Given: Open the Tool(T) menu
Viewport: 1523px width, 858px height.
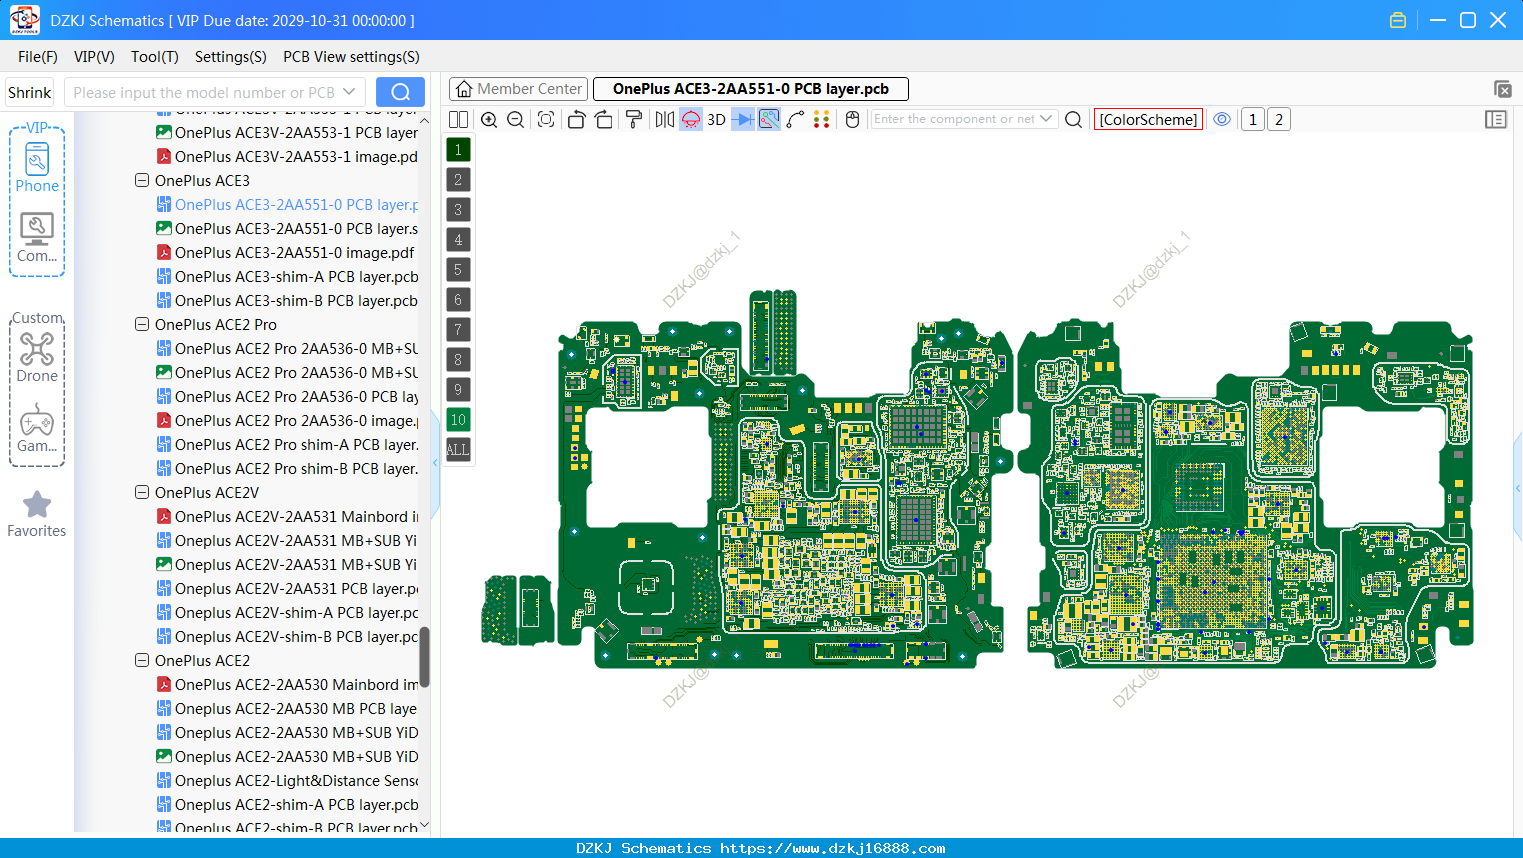Looking at the screenshot, I should point(155,57).
